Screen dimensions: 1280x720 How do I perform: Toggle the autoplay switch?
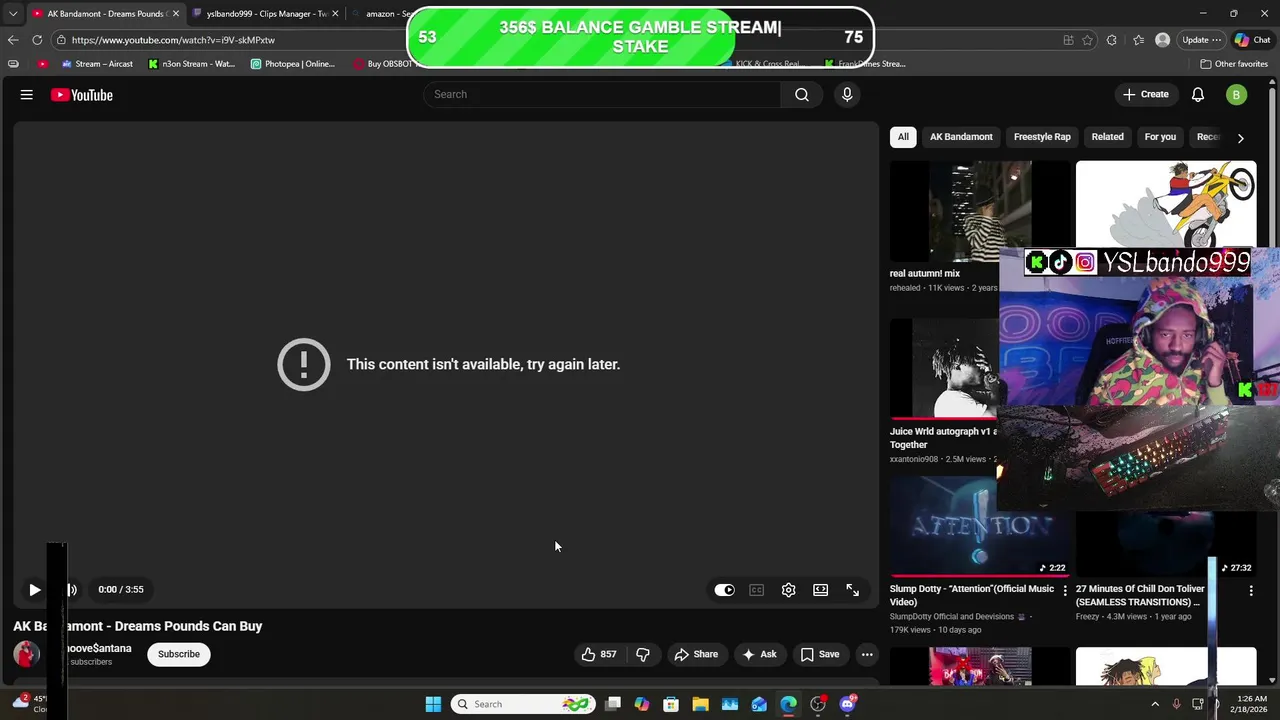point(725,590)
